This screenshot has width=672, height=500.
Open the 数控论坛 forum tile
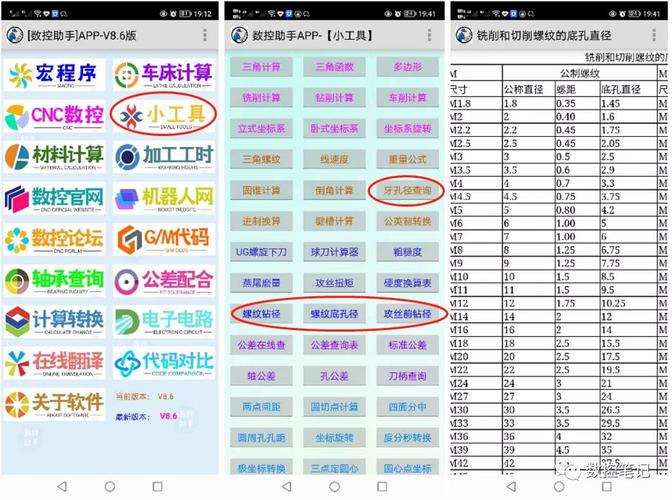(x=54, y=240)
